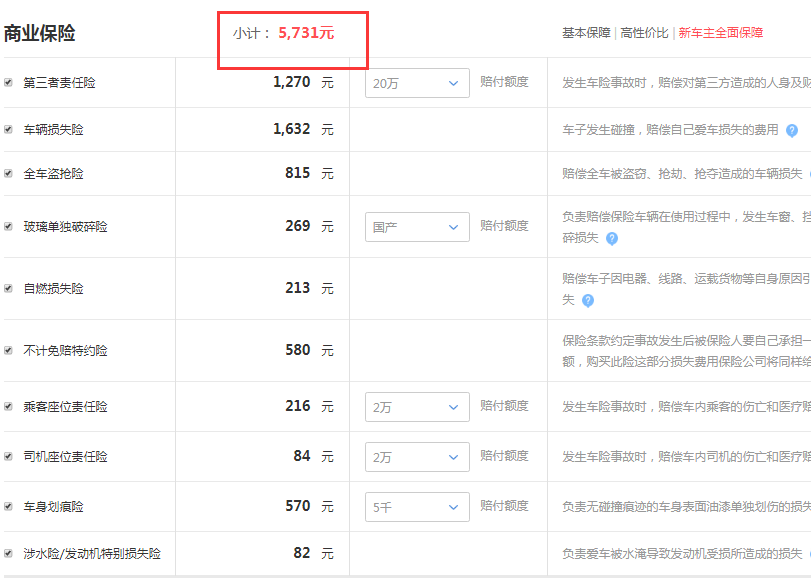This screenshot has height=578, width=811.
Task: Open the 国产 glass type dropdown
Action: 417,227
